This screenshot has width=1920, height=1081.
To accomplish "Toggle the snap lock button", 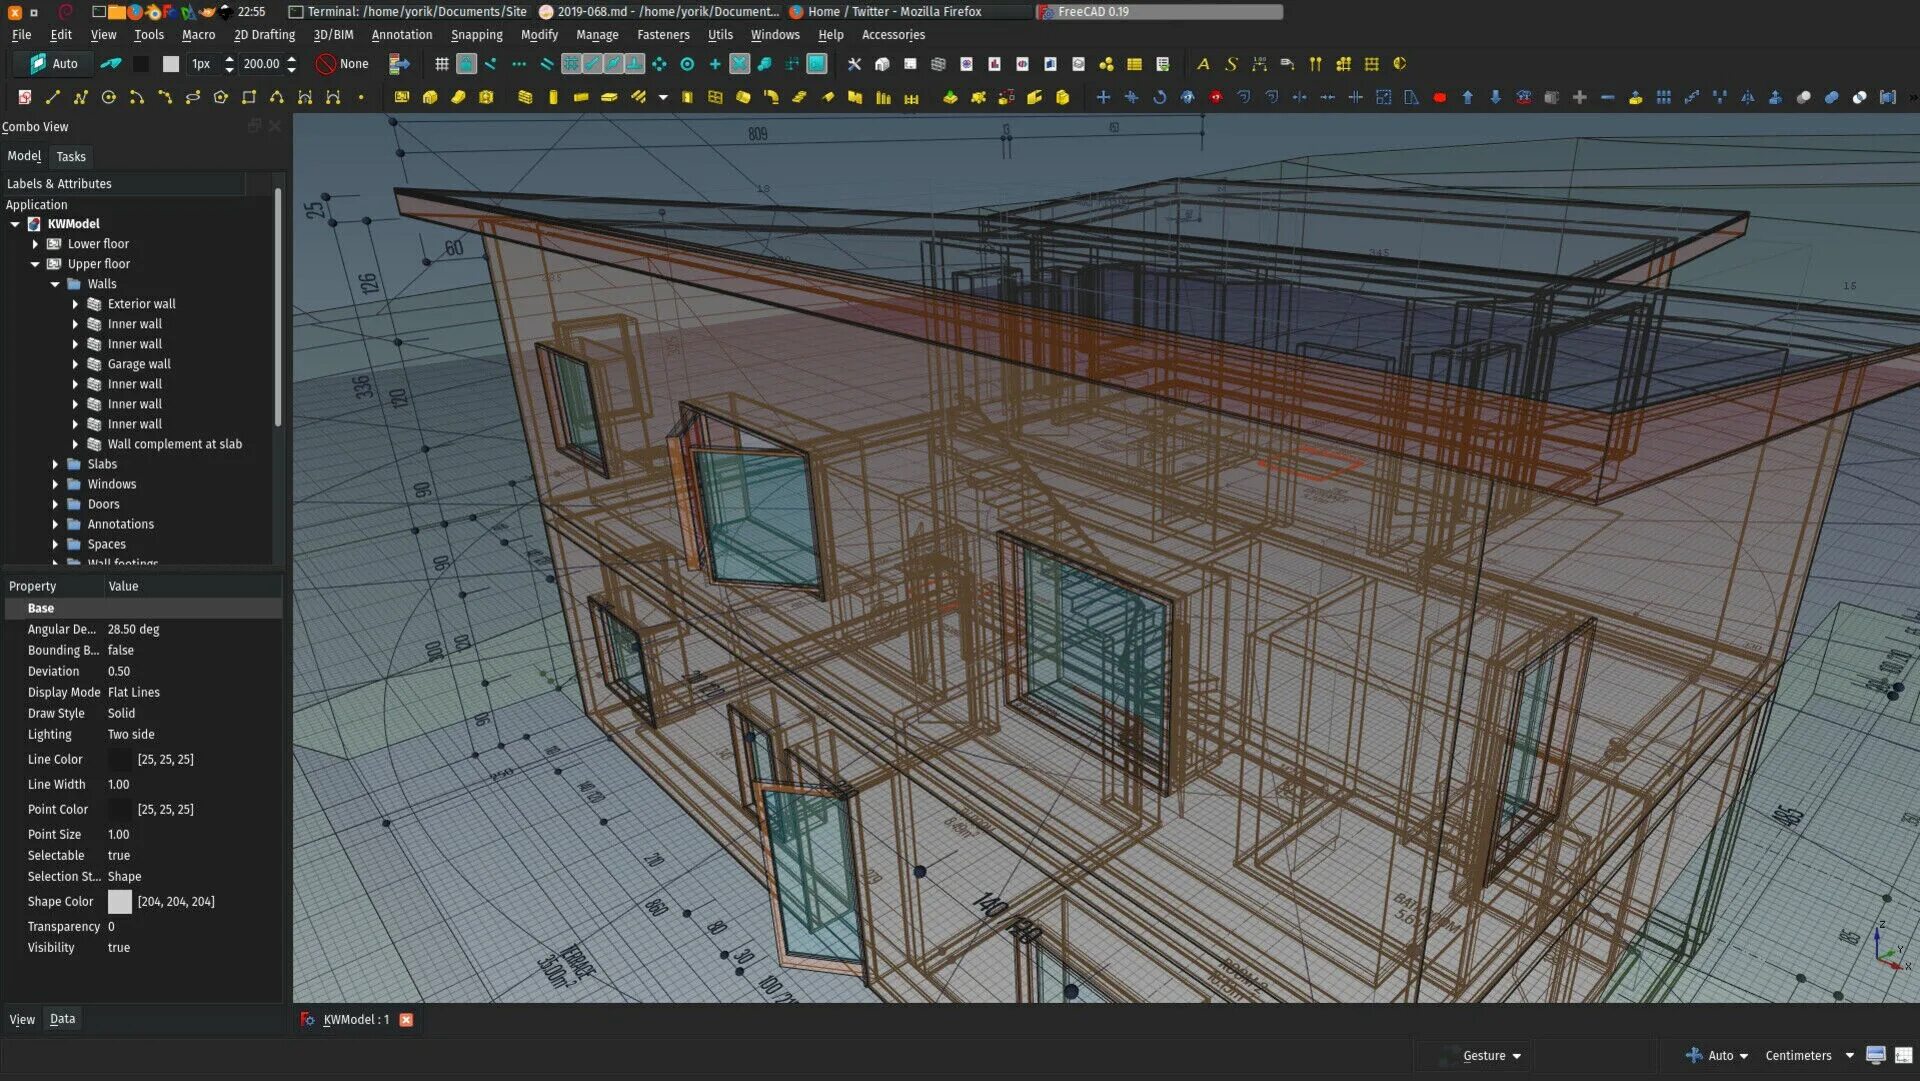I will [466, 64].
